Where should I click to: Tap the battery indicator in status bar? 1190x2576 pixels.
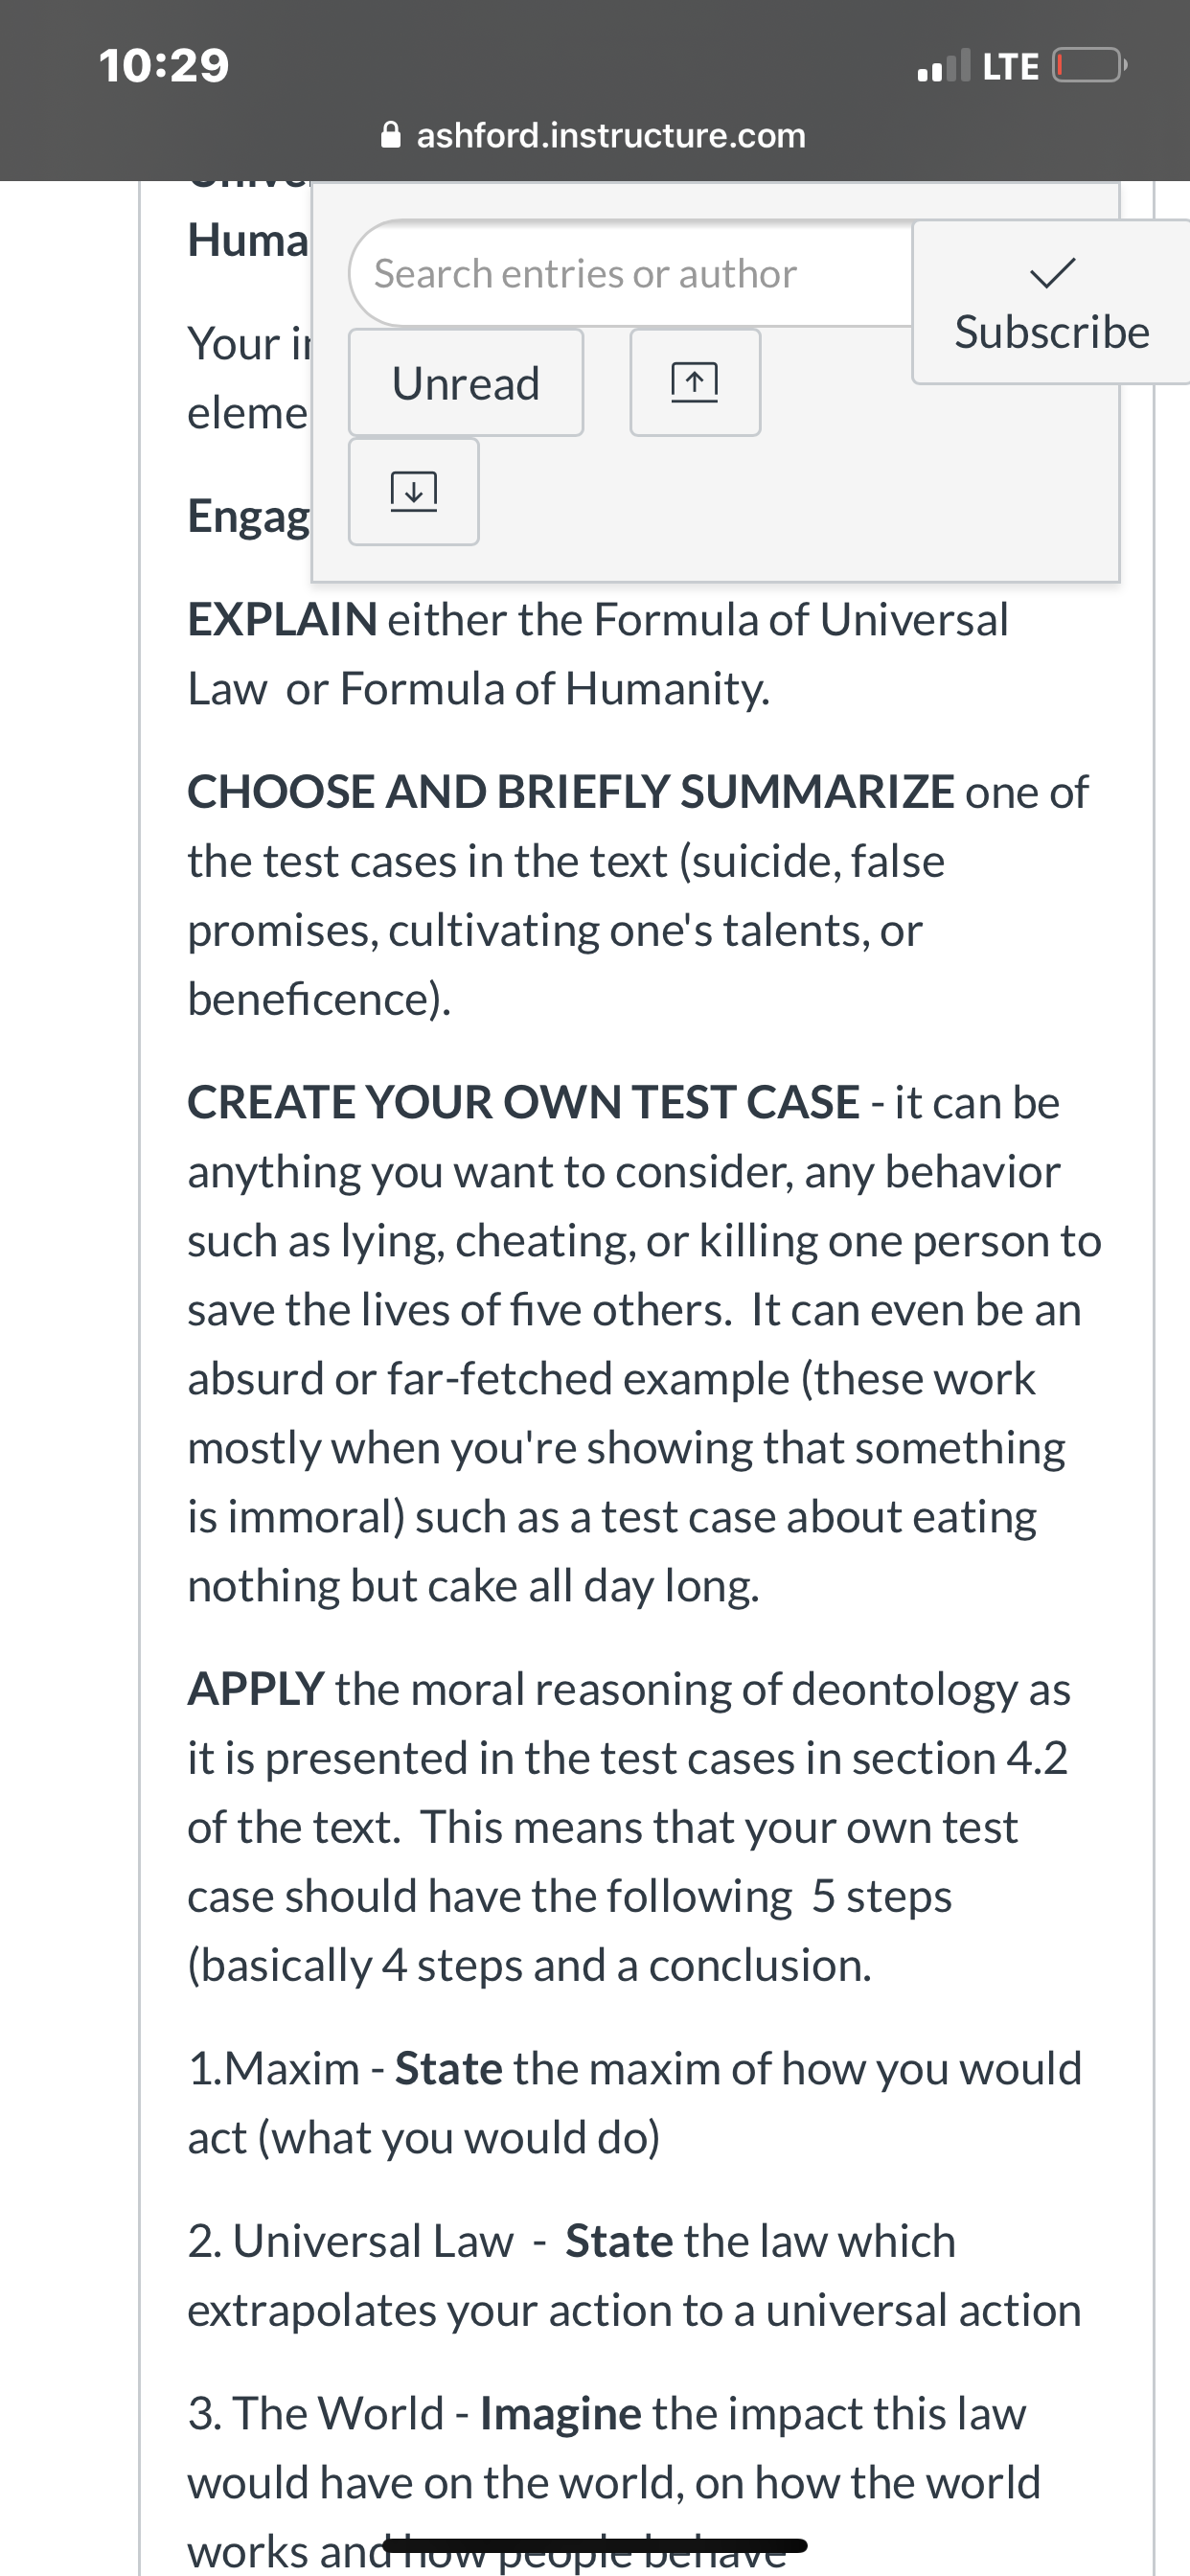(x=1090, y=66)
